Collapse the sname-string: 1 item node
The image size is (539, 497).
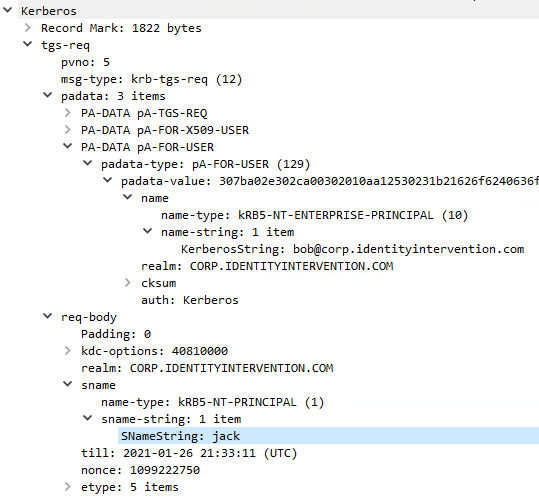coord(88,418)
